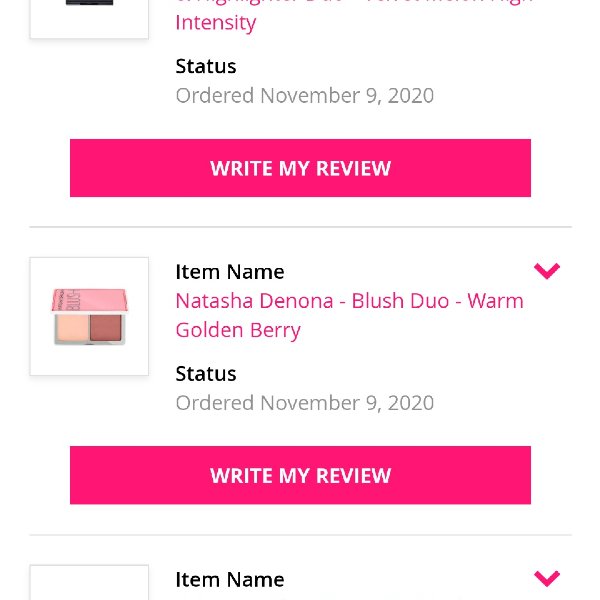Screen dimensions: 600x600
Task: Click the partially visible top product thumbnail
Action: pyautogui.click(x=89, y=18)
